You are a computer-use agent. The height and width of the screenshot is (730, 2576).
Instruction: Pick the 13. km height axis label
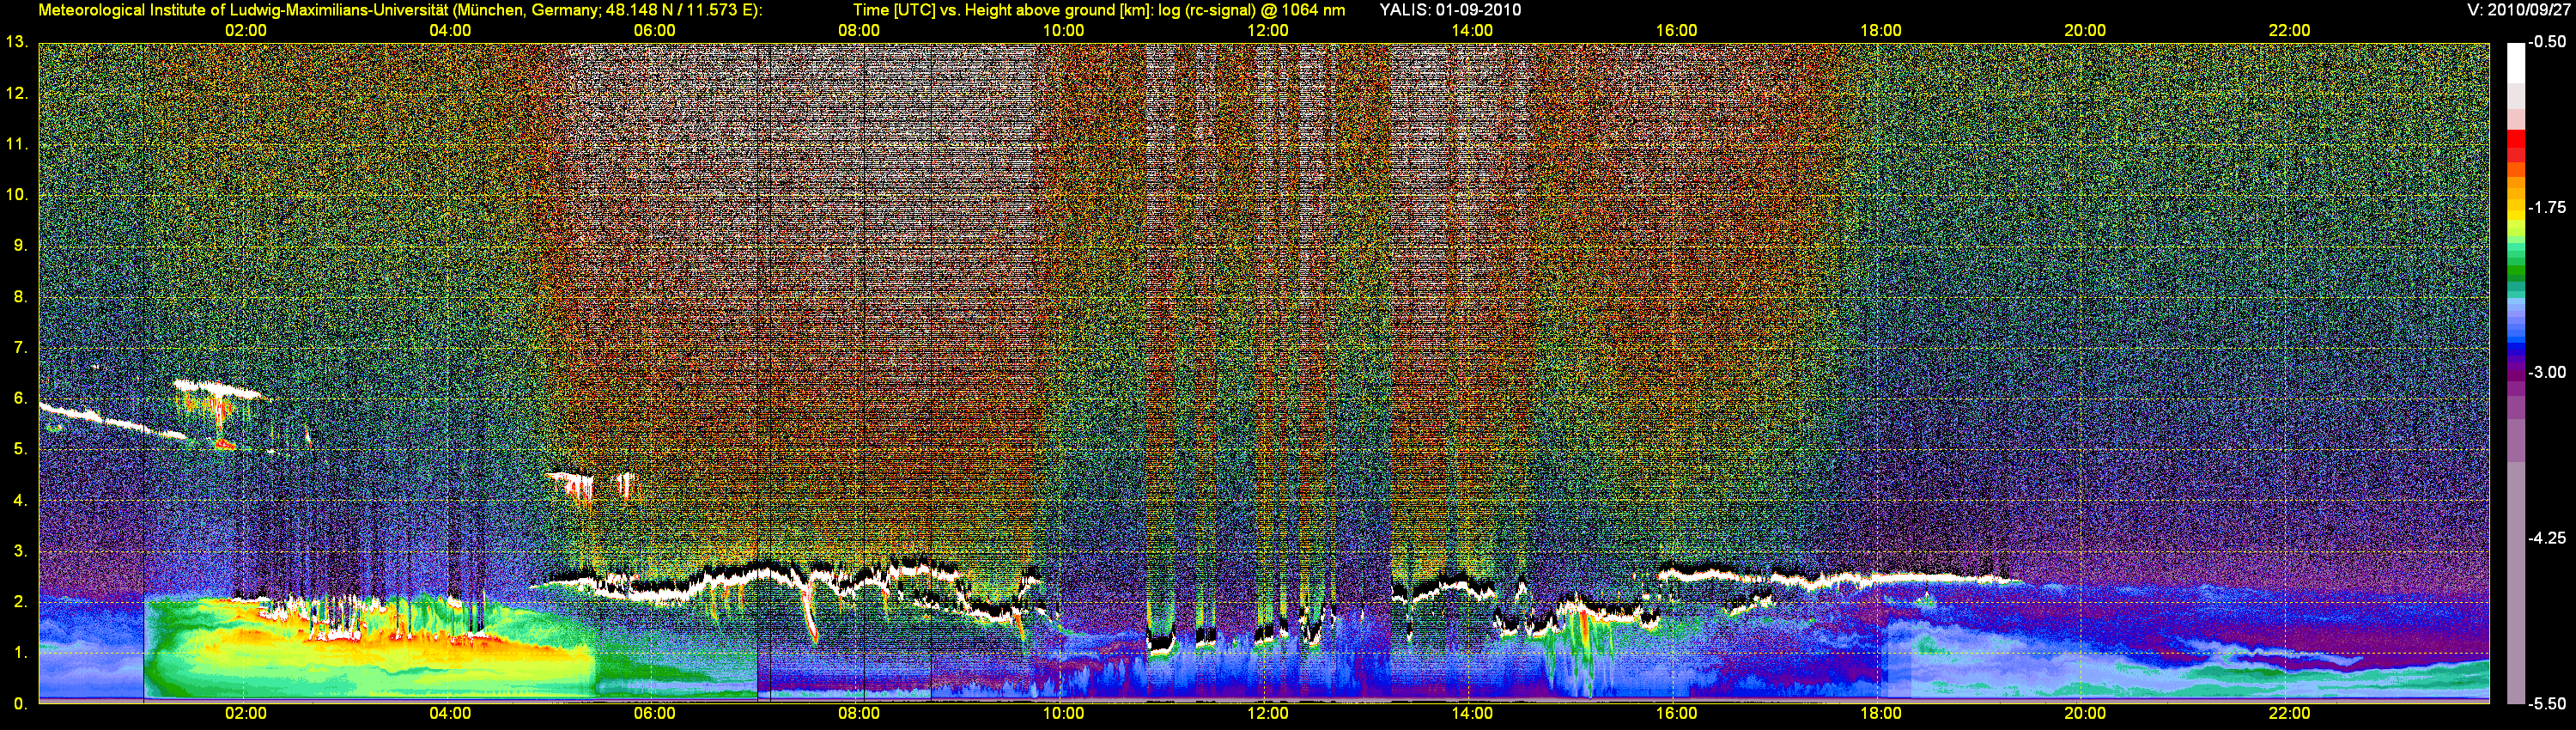point(16,42)
